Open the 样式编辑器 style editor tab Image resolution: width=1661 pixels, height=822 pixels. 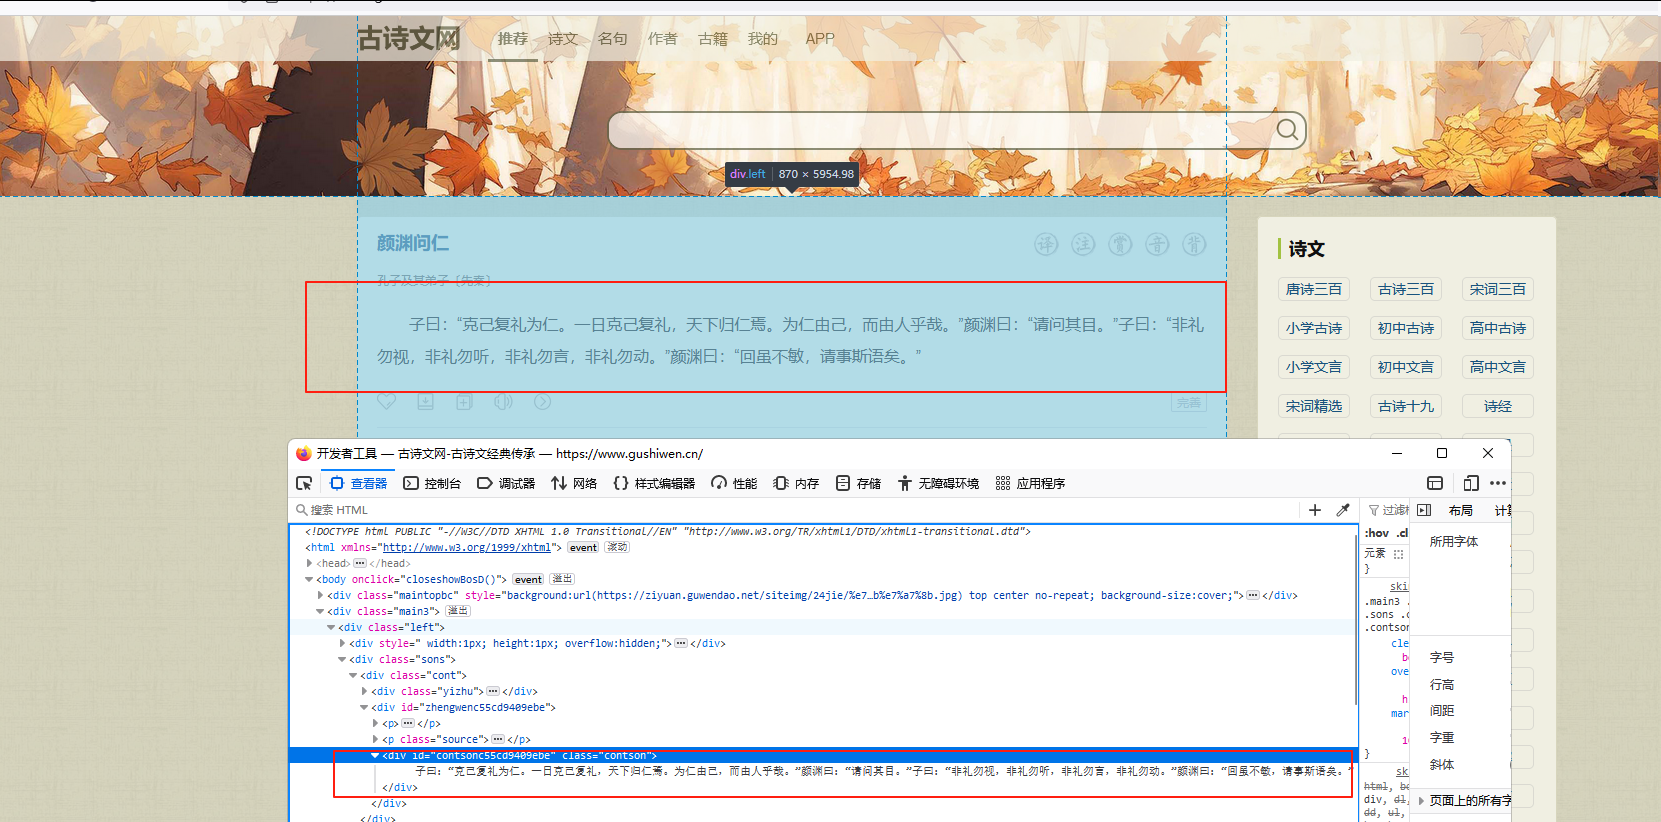tap(654, 483)
